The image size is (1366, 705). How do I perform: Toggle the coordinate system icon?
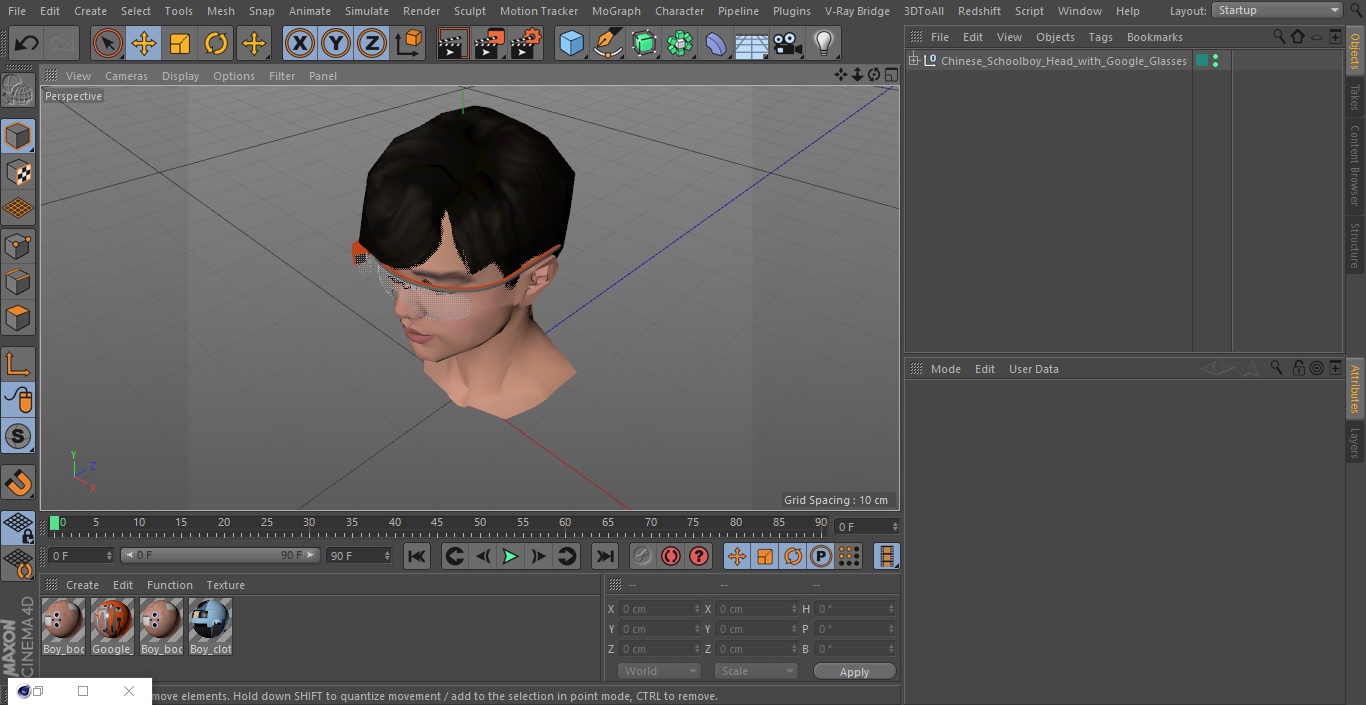(409, 43)
